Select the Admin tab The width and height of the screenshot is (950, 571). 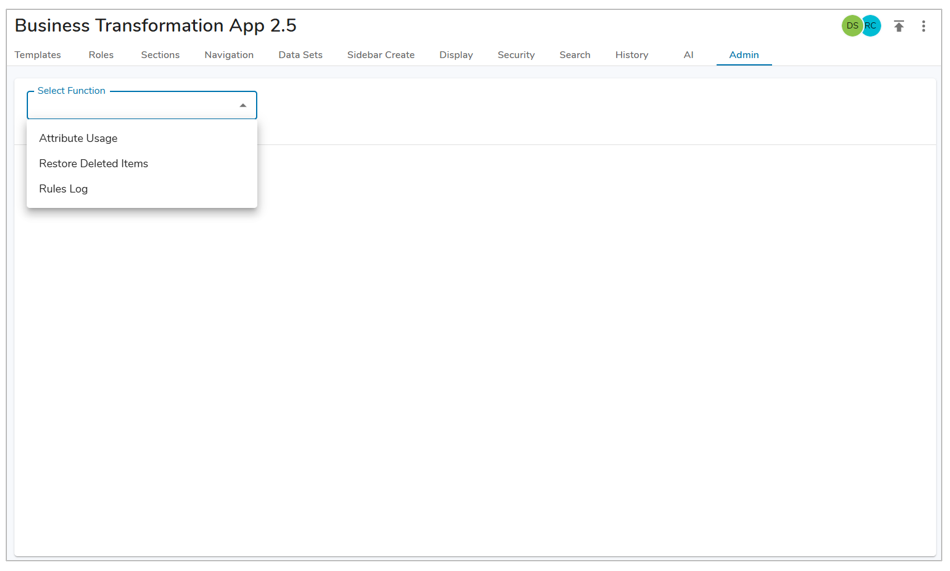point(744,55)
